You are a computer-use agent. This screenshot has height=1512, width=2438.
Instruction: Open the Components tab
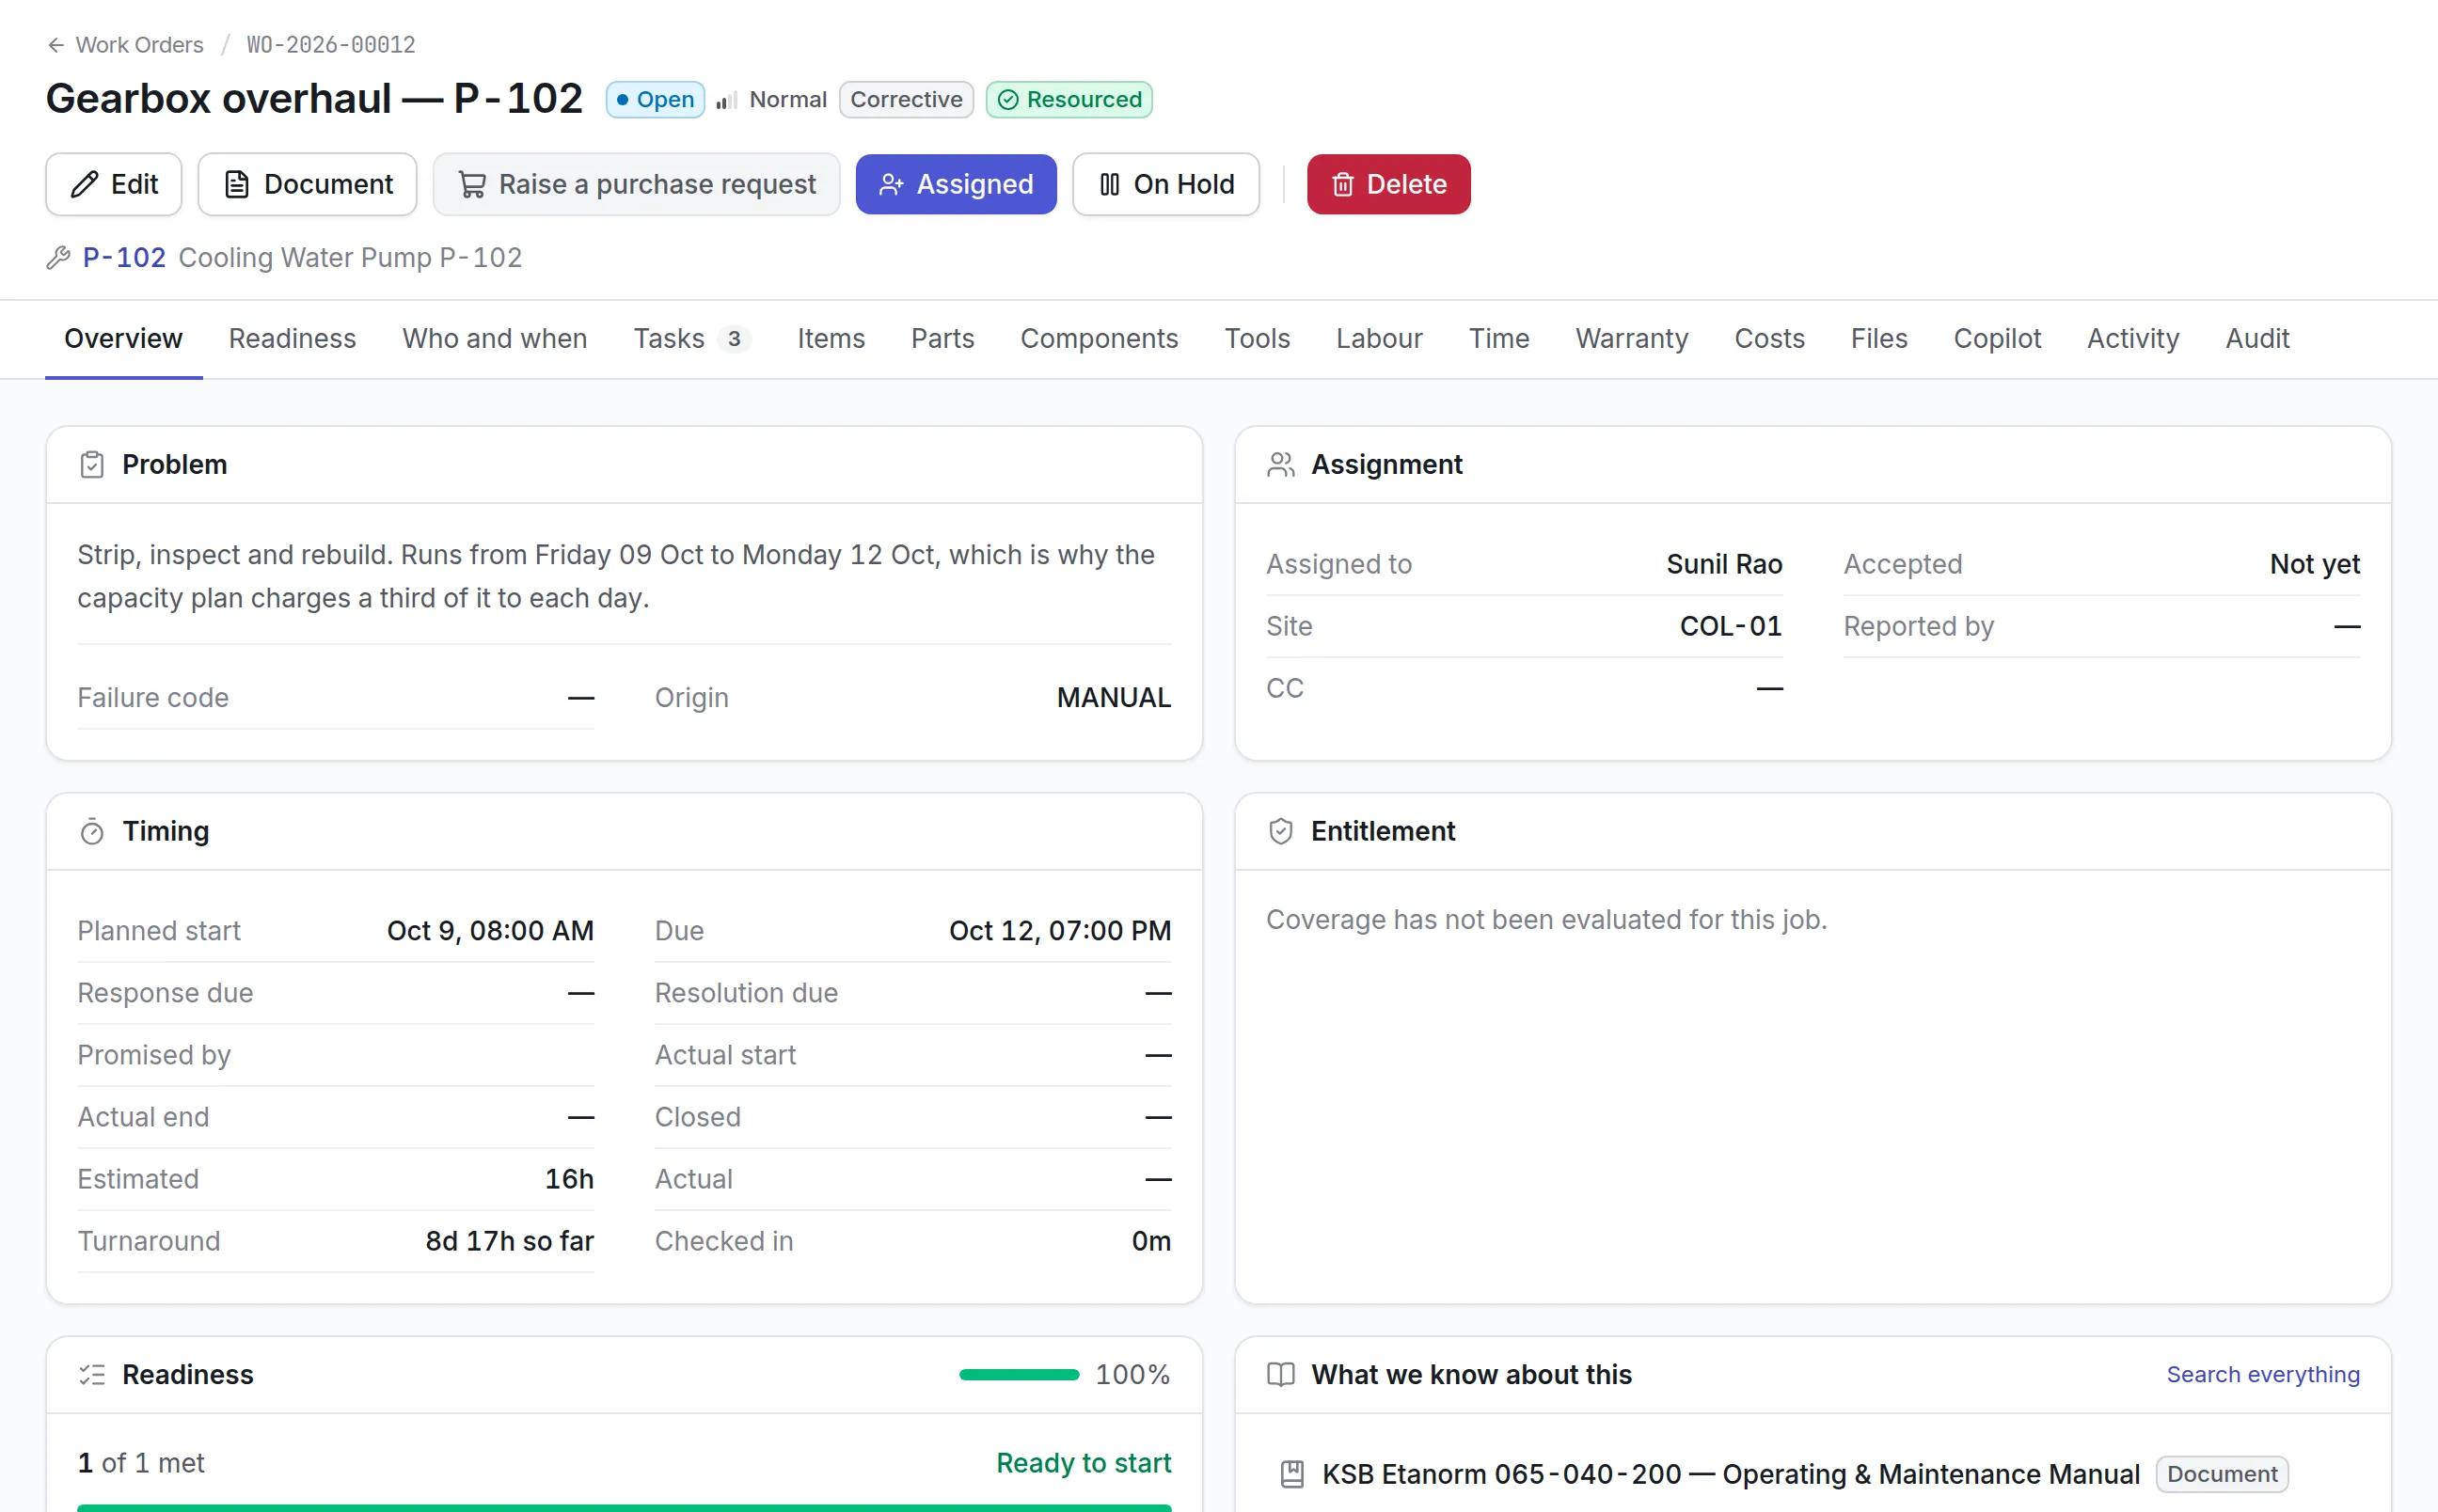point(1099,339)
